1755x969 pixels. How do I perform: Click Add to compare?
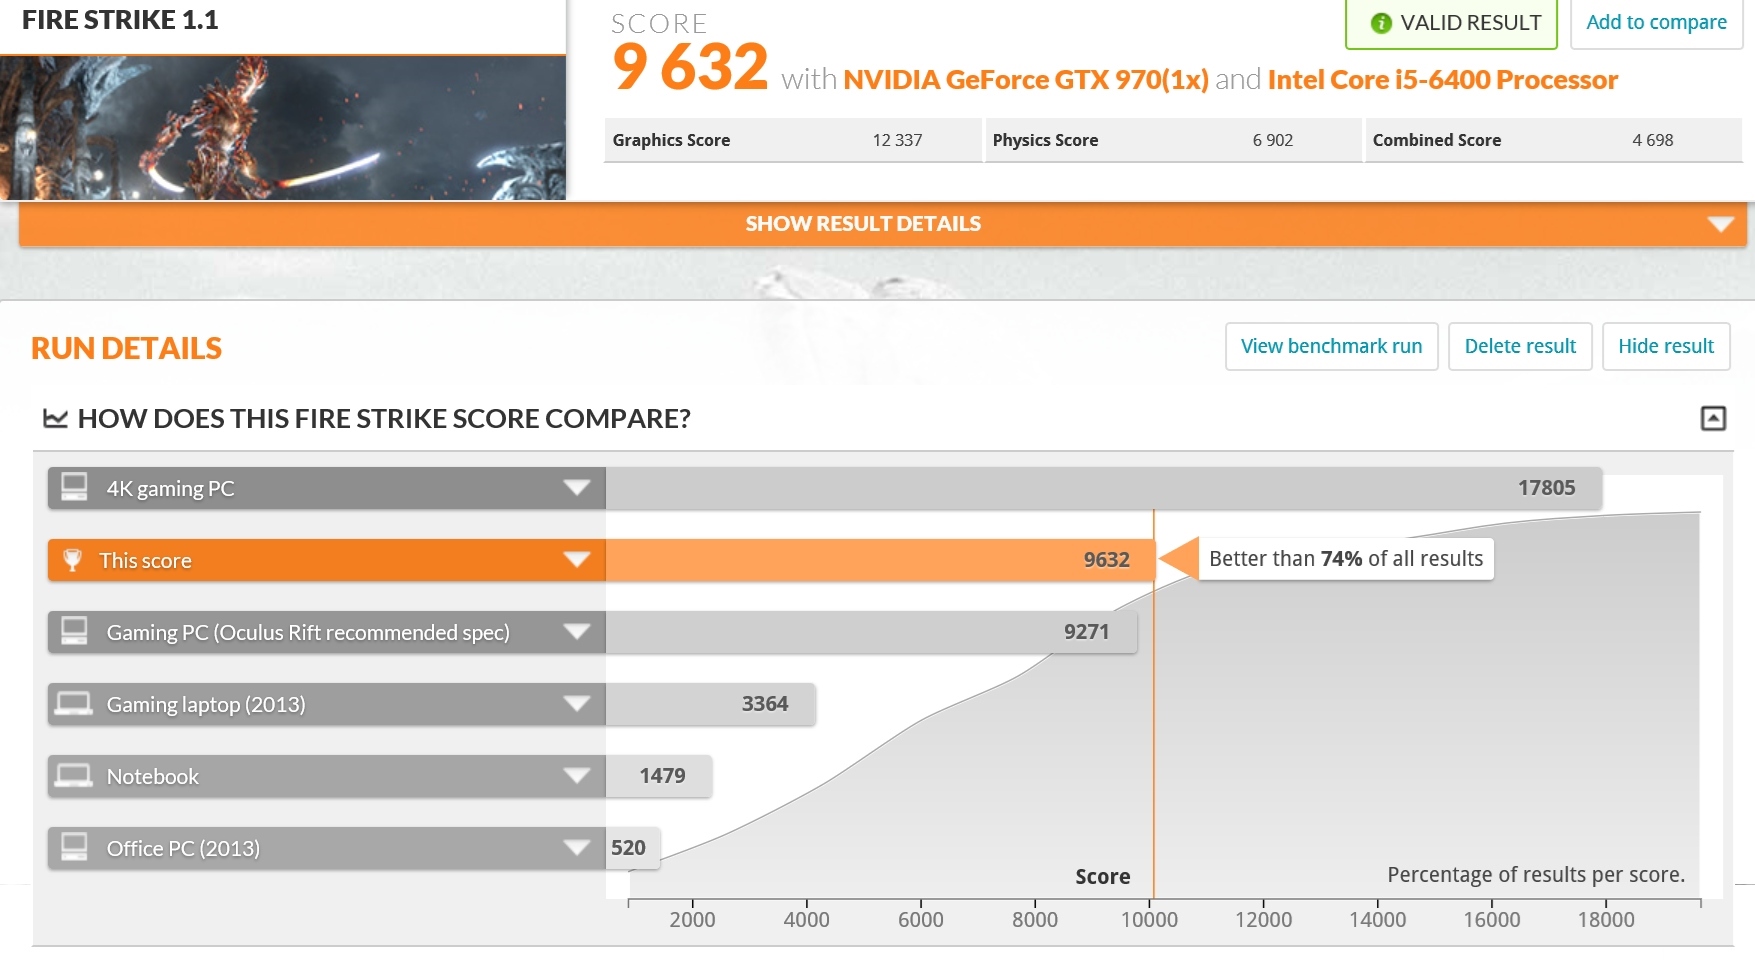[x=1656, y=23]
